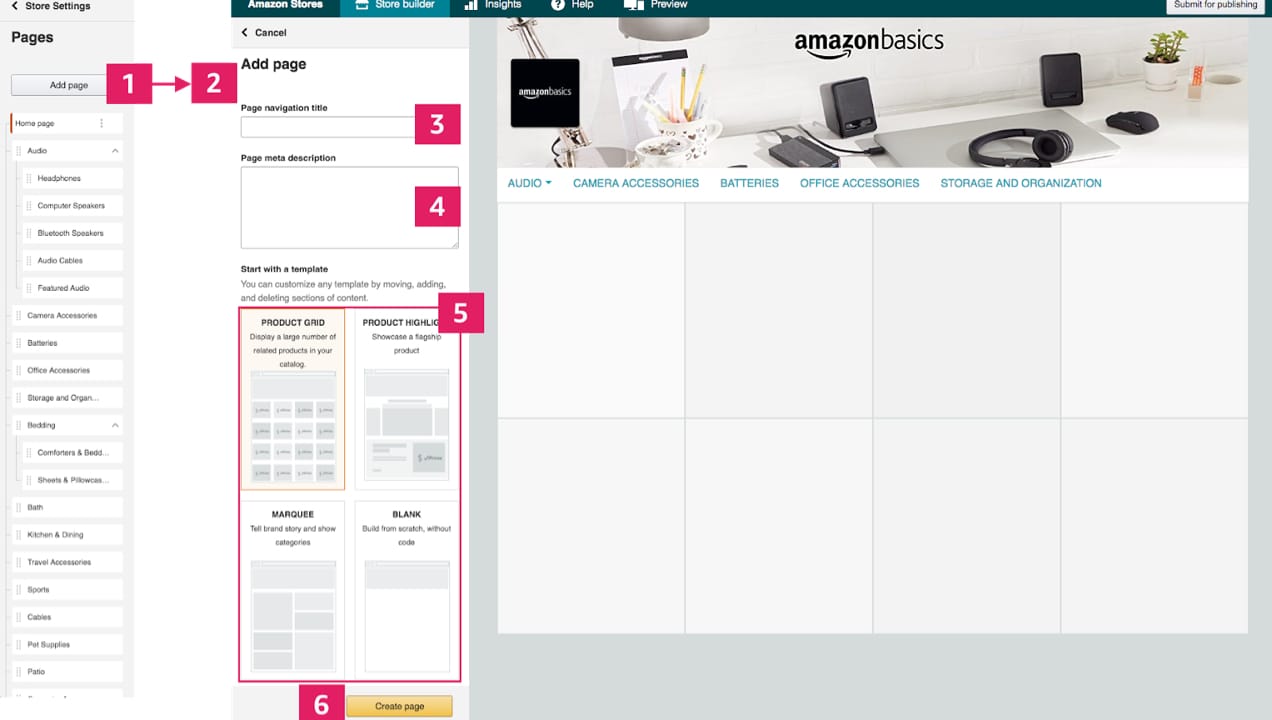Image resolution: width=1272 pixels, height=720 pixels.
Task: Click the drag handle for Featured Audio
Action: click(29, 288)
